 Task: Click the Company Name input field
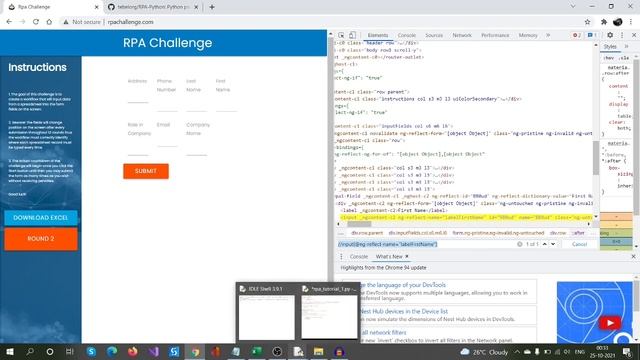[197, 150]
